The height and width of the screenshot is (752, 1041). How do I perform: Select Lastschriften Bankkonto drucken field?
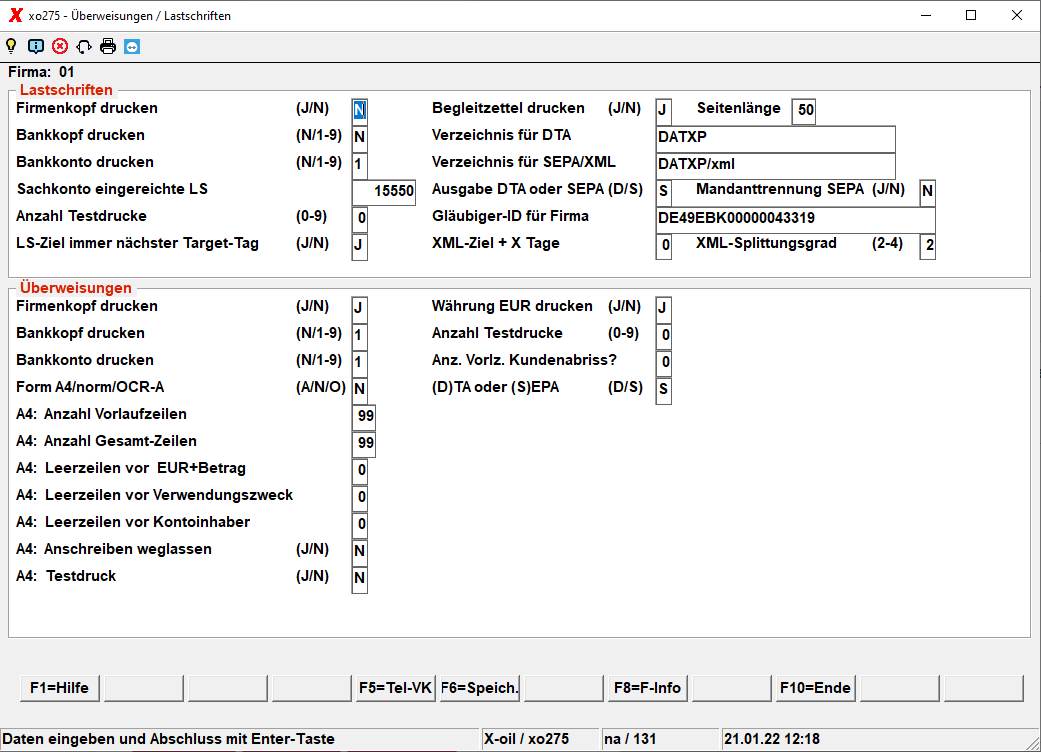[x=359, y=164]
